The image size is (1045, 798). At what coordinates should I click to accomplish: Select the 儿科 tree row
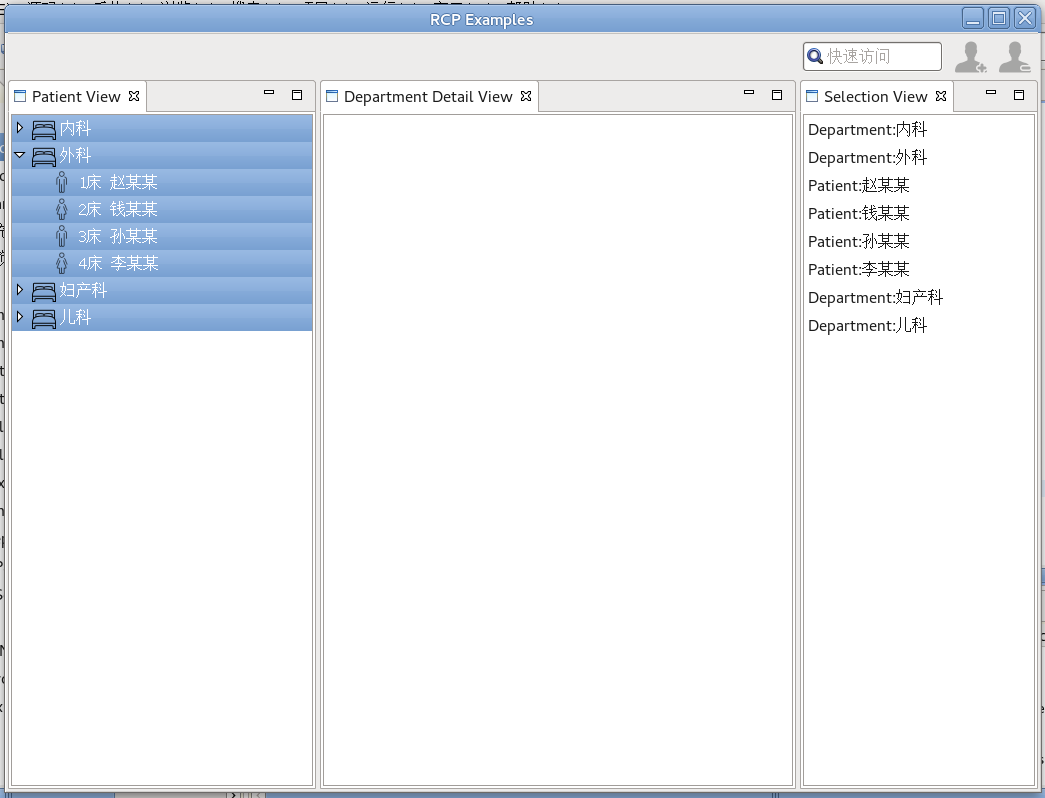(162, 317)
